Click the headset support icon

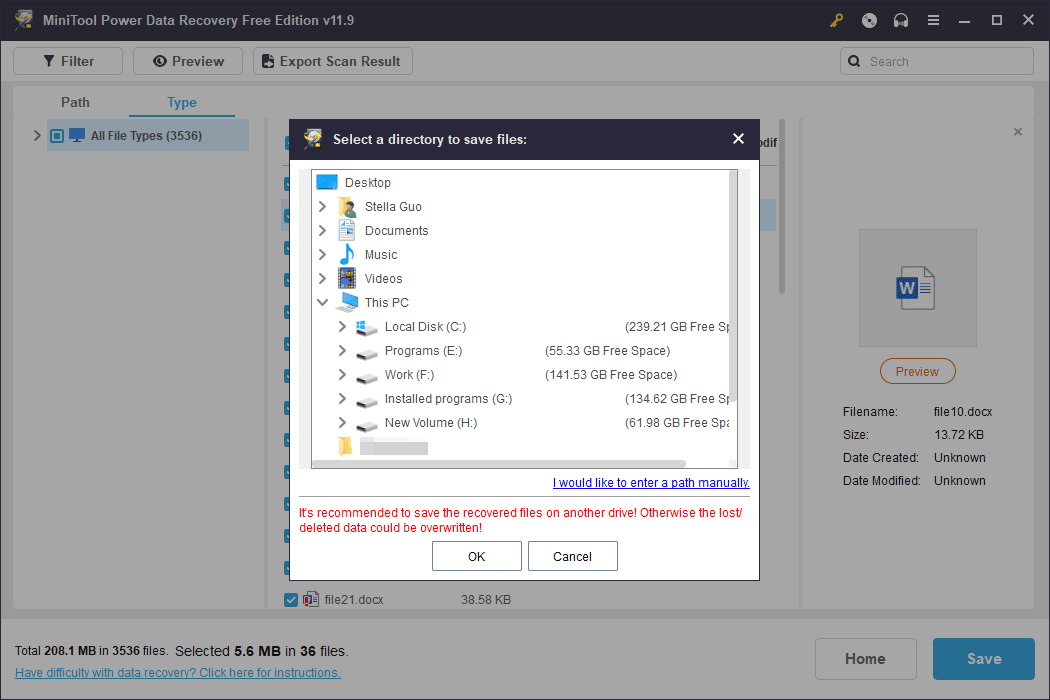901,20
